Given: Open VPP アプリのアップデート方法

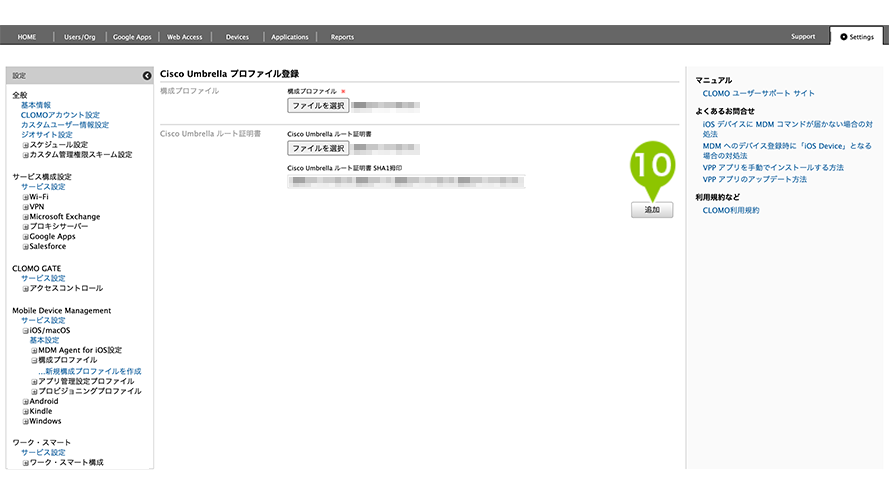Looking at the screenshot, I should click(755, 179).
